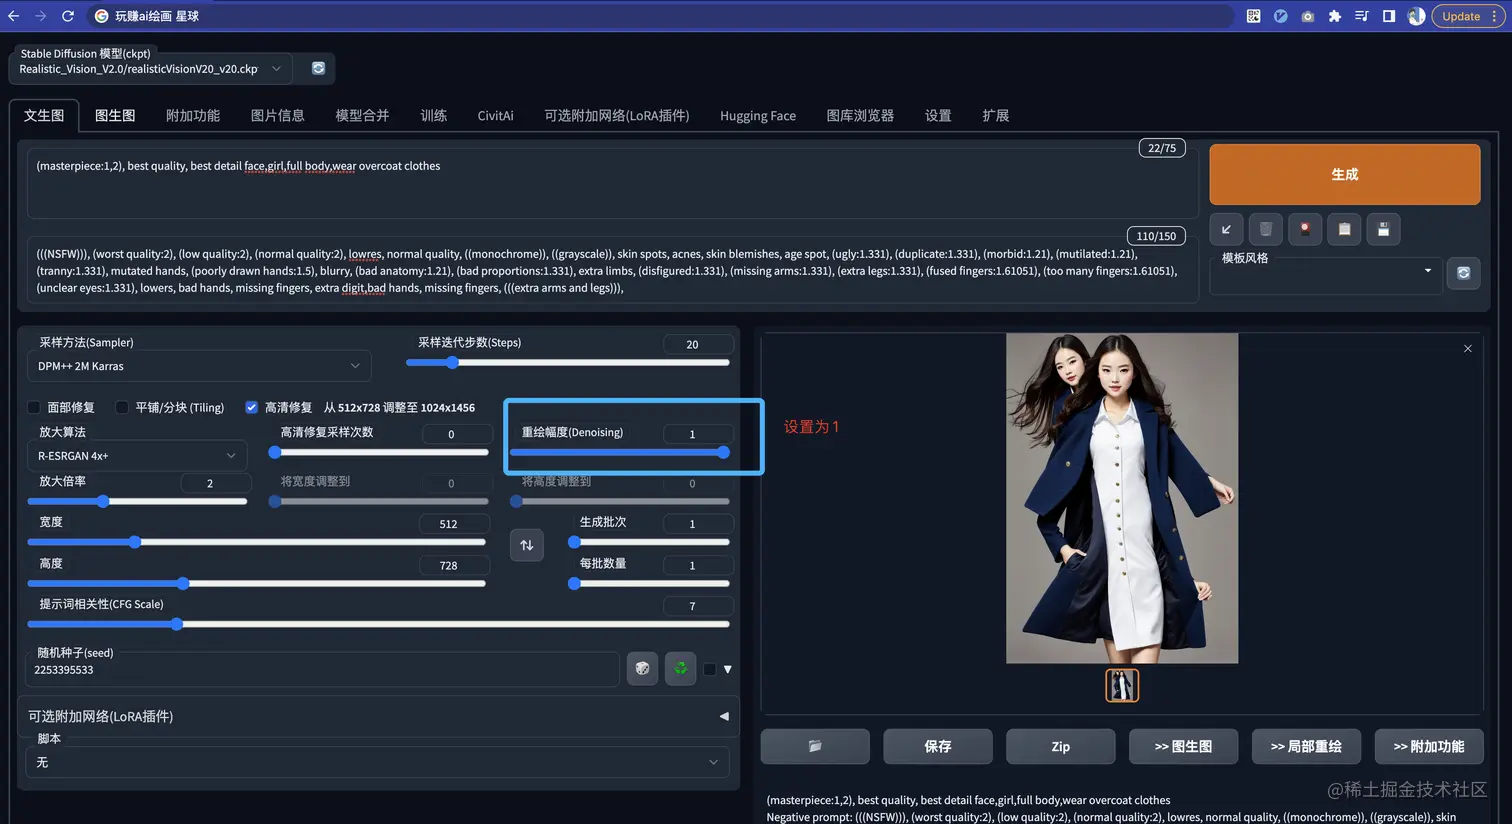Click the negative prompt text box

pos(612,270)
